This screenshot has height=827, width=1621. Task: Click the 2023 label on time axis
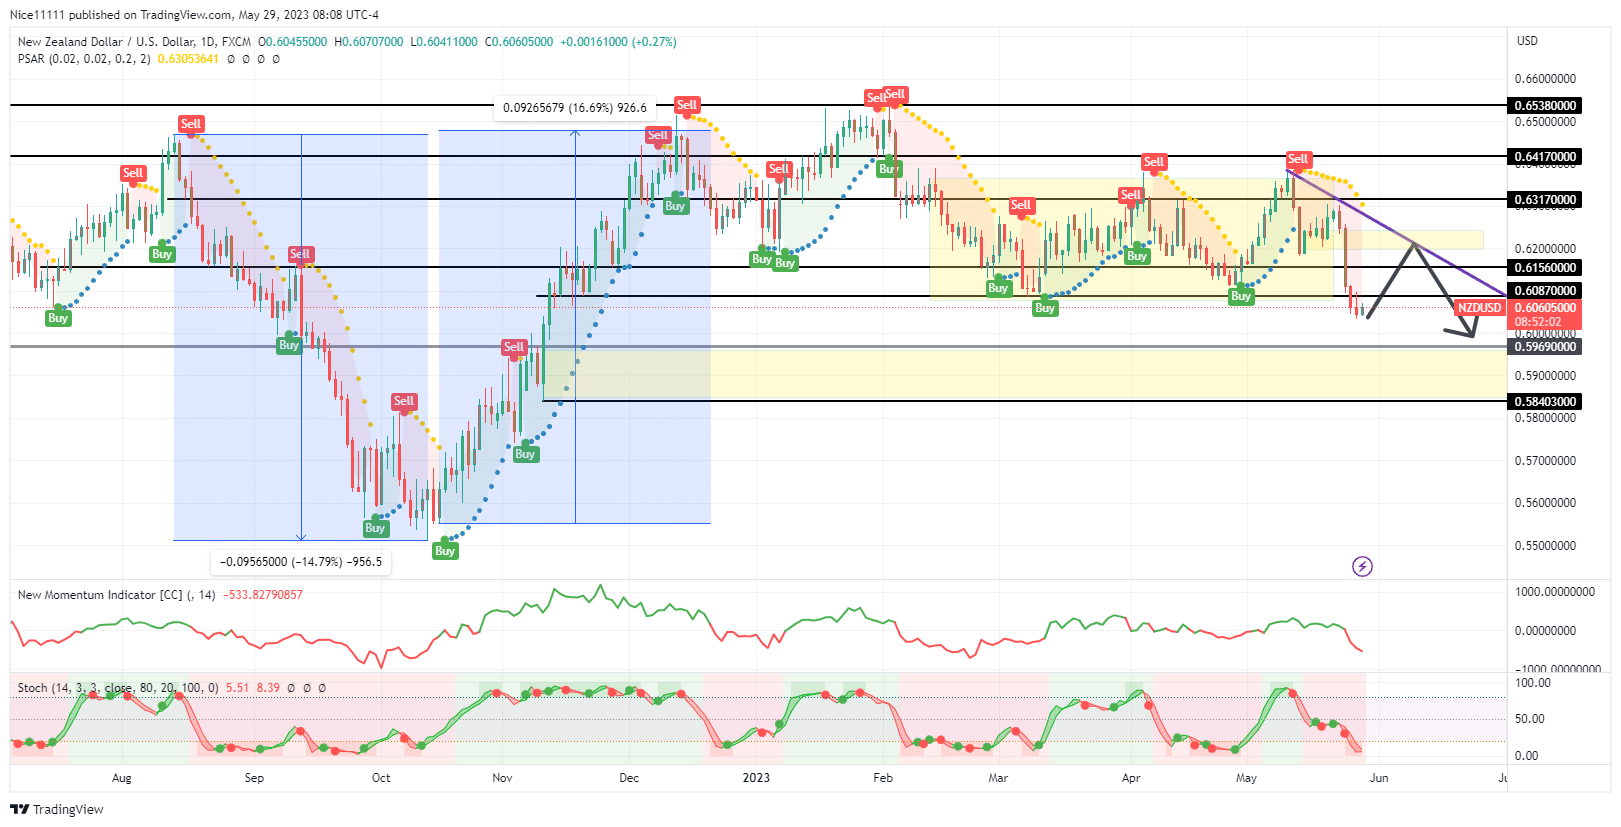point(756,778)
